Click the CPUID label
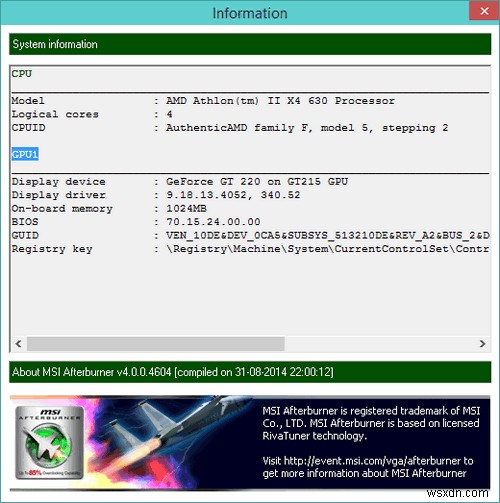 point(28,128)
